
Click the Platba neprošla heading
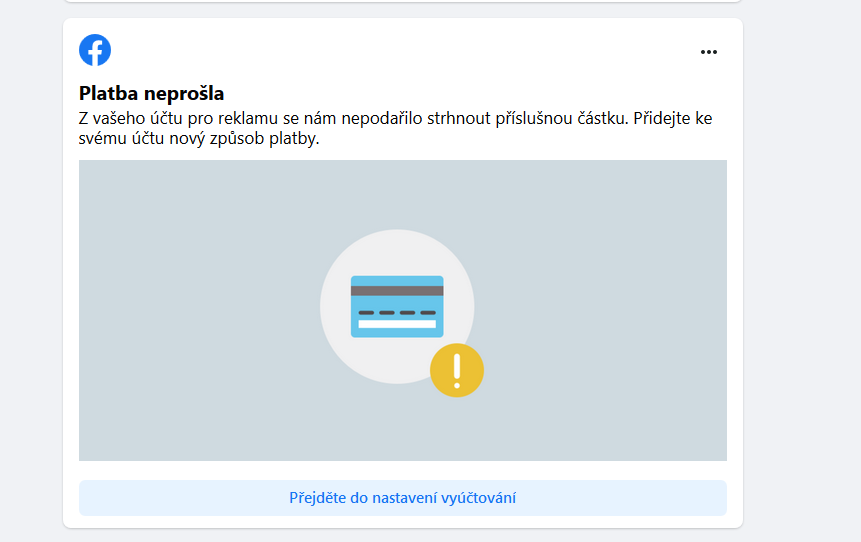(x=151, y=95)
